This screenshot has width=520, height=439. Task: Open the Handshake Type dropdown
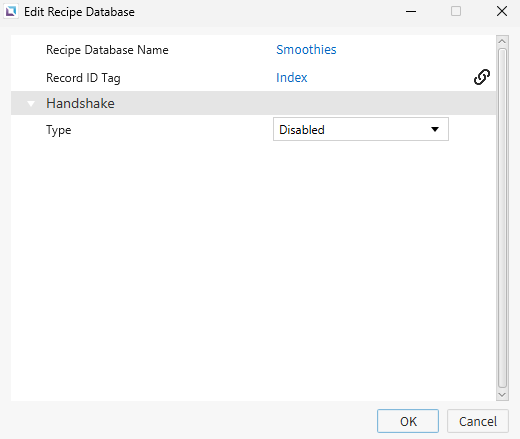[361, 129]
